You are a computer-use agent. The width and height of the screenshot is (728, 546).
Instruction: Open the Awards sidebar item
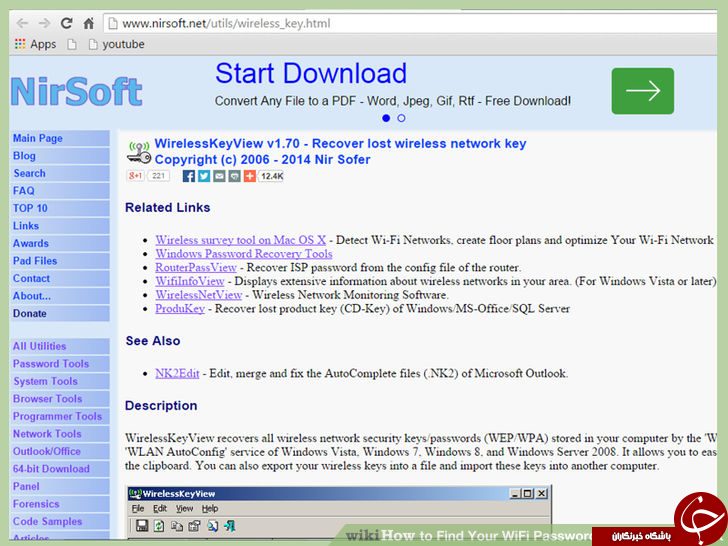pyautogui.click(x=60, y=243)
